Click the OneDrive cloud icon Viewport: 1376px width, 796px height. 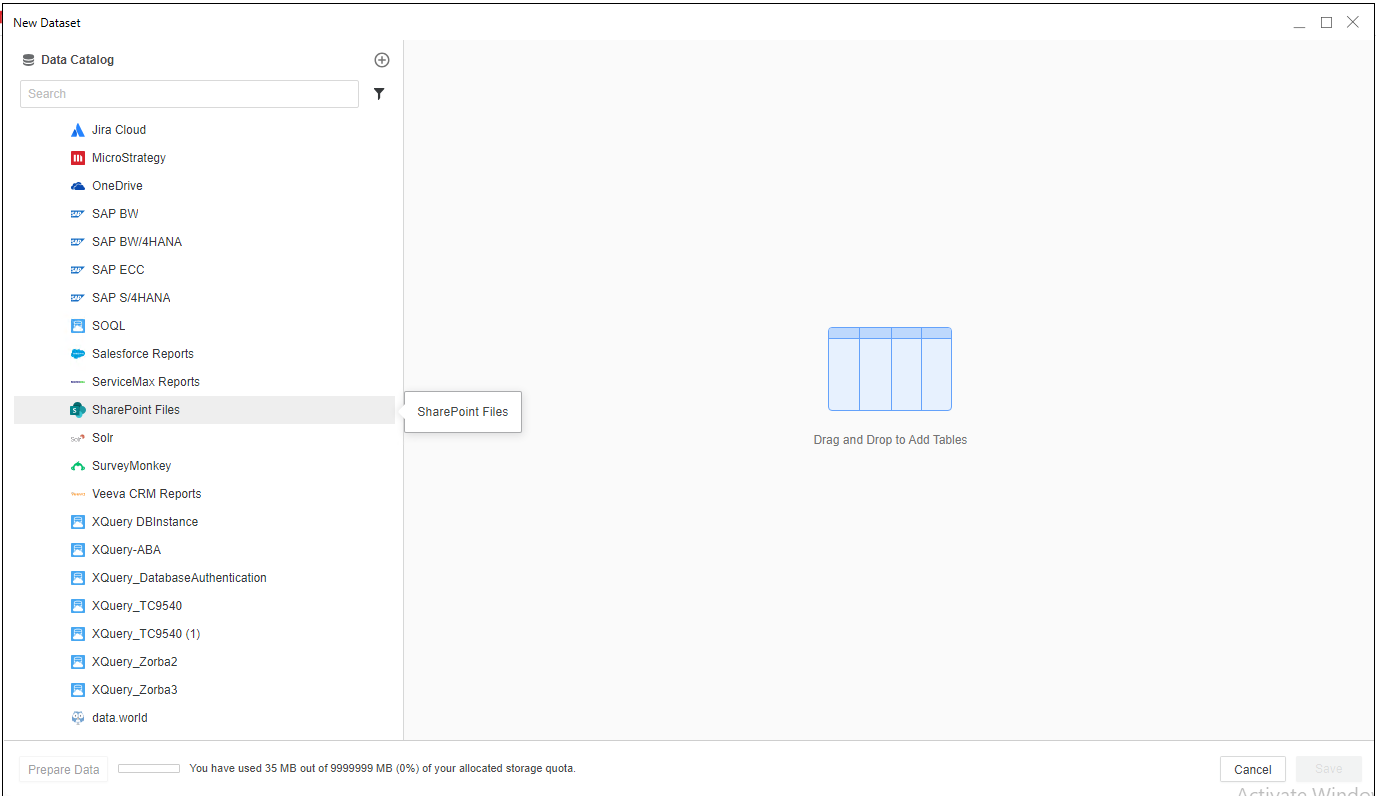coord(77,185)
